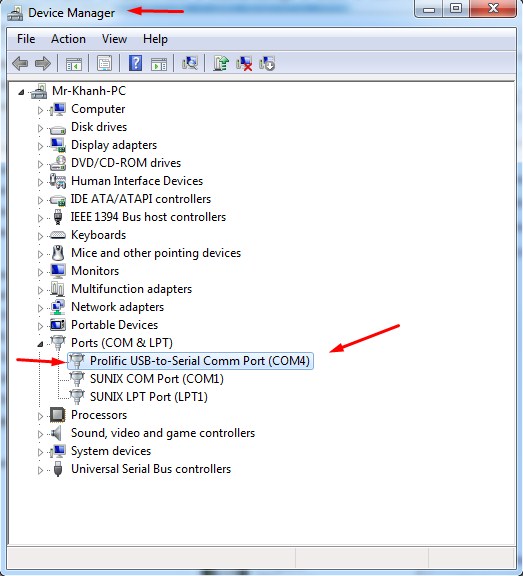Click the Multifunction adapters icon
Viewport: 523px width, 576px height.
(x=58, y=289)
